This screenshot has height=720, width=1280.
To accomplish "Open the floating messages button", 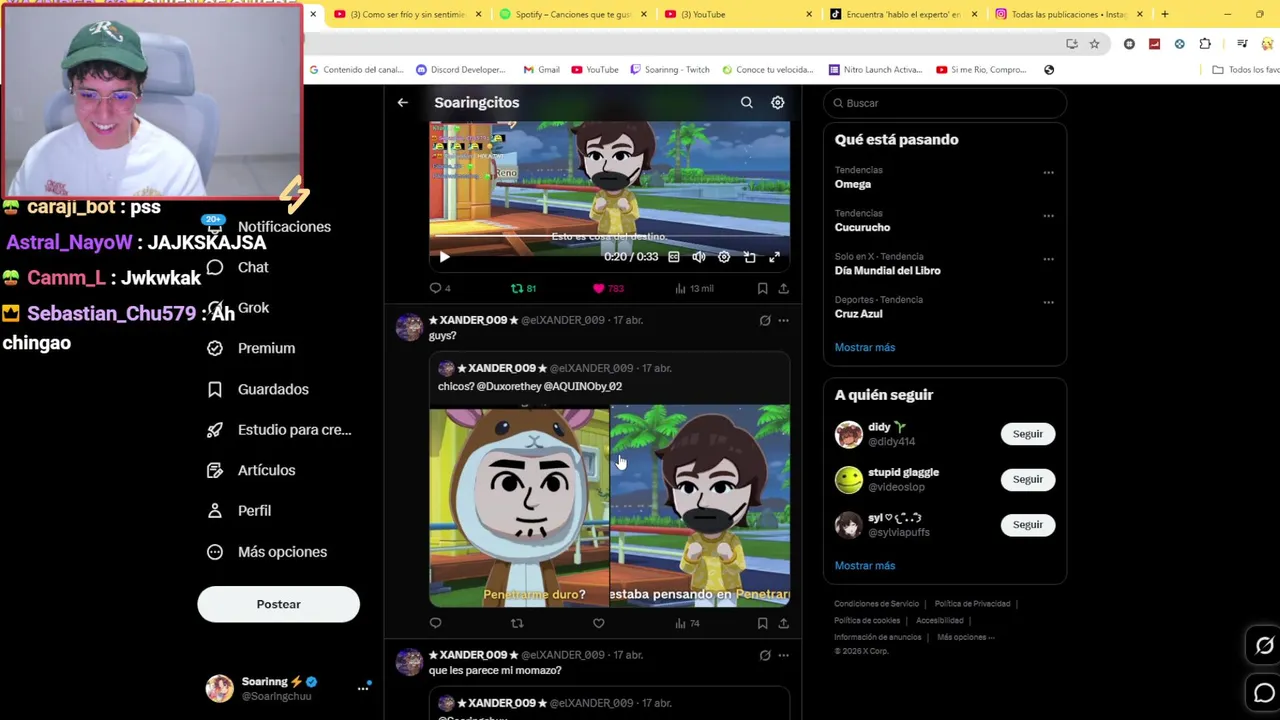I will [x=1264, y=693].
